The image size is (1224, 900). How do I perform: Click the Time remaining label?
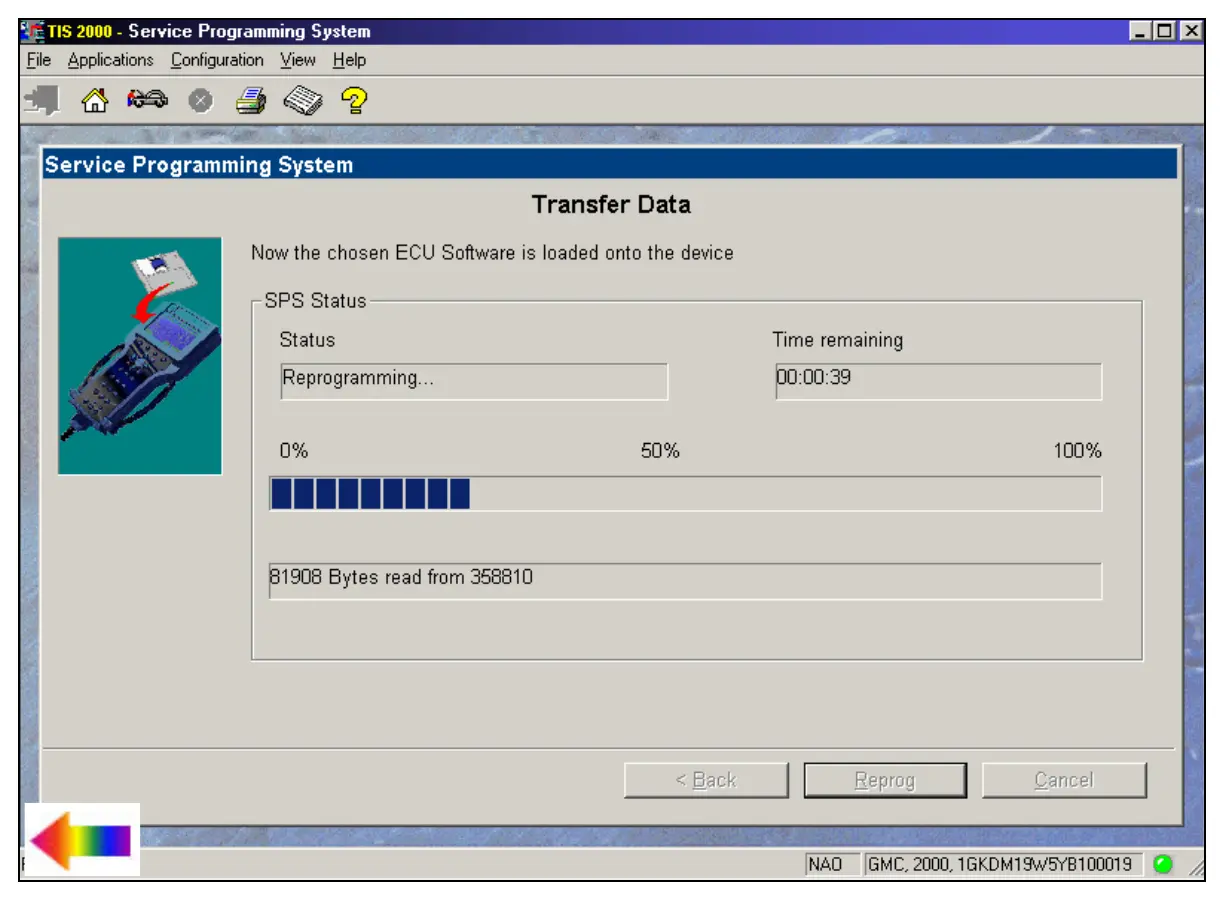pyautogui.click(x=838, y=340)
